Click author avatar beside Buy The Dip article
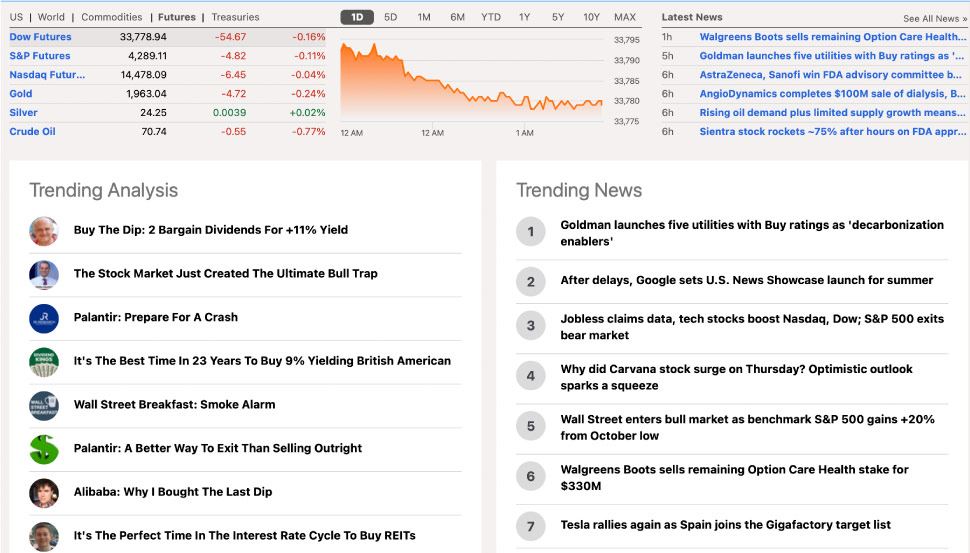 coord(44,230)
